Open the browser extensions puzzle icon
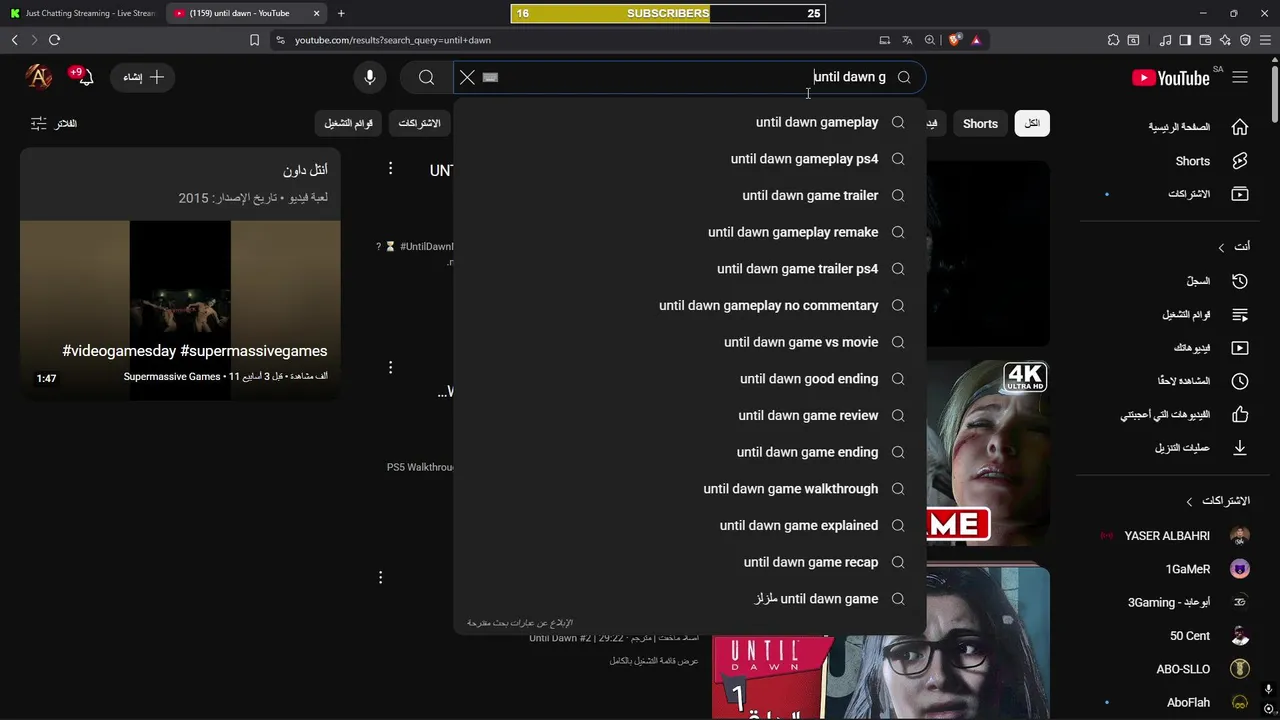 point(1113,40)
